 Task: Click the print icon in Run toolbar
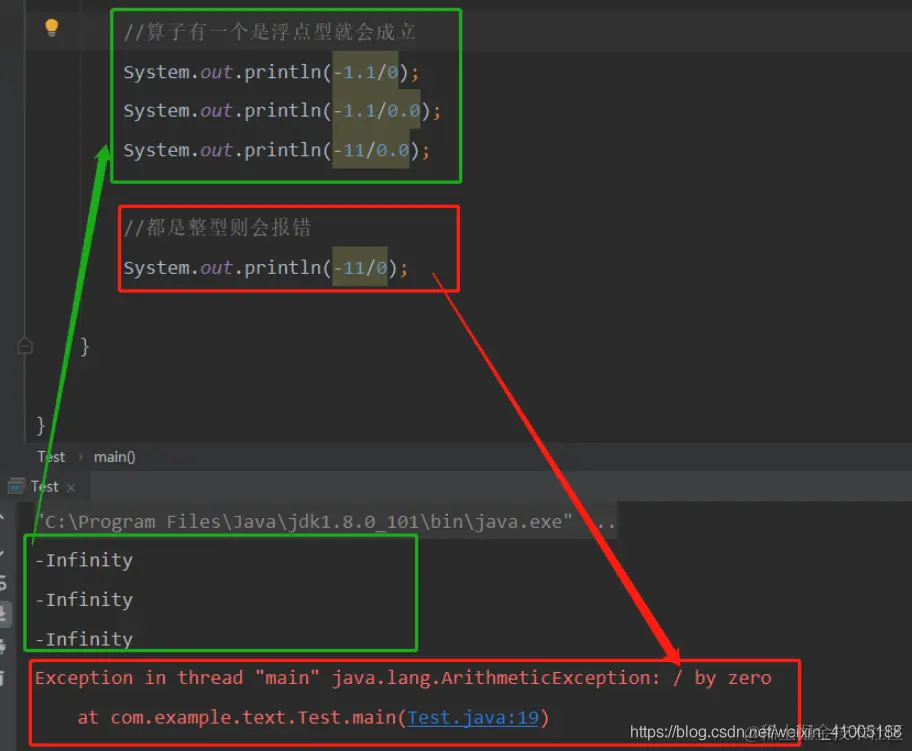tap(3, 646)
